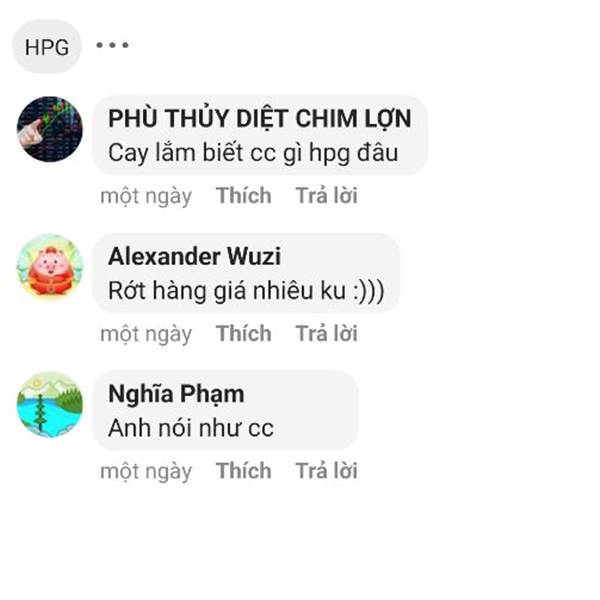The width and height of the screenshot is (600, 600).
Task: Like Nghĩa Phạm's comment with Thích
Action: [244, 471]
